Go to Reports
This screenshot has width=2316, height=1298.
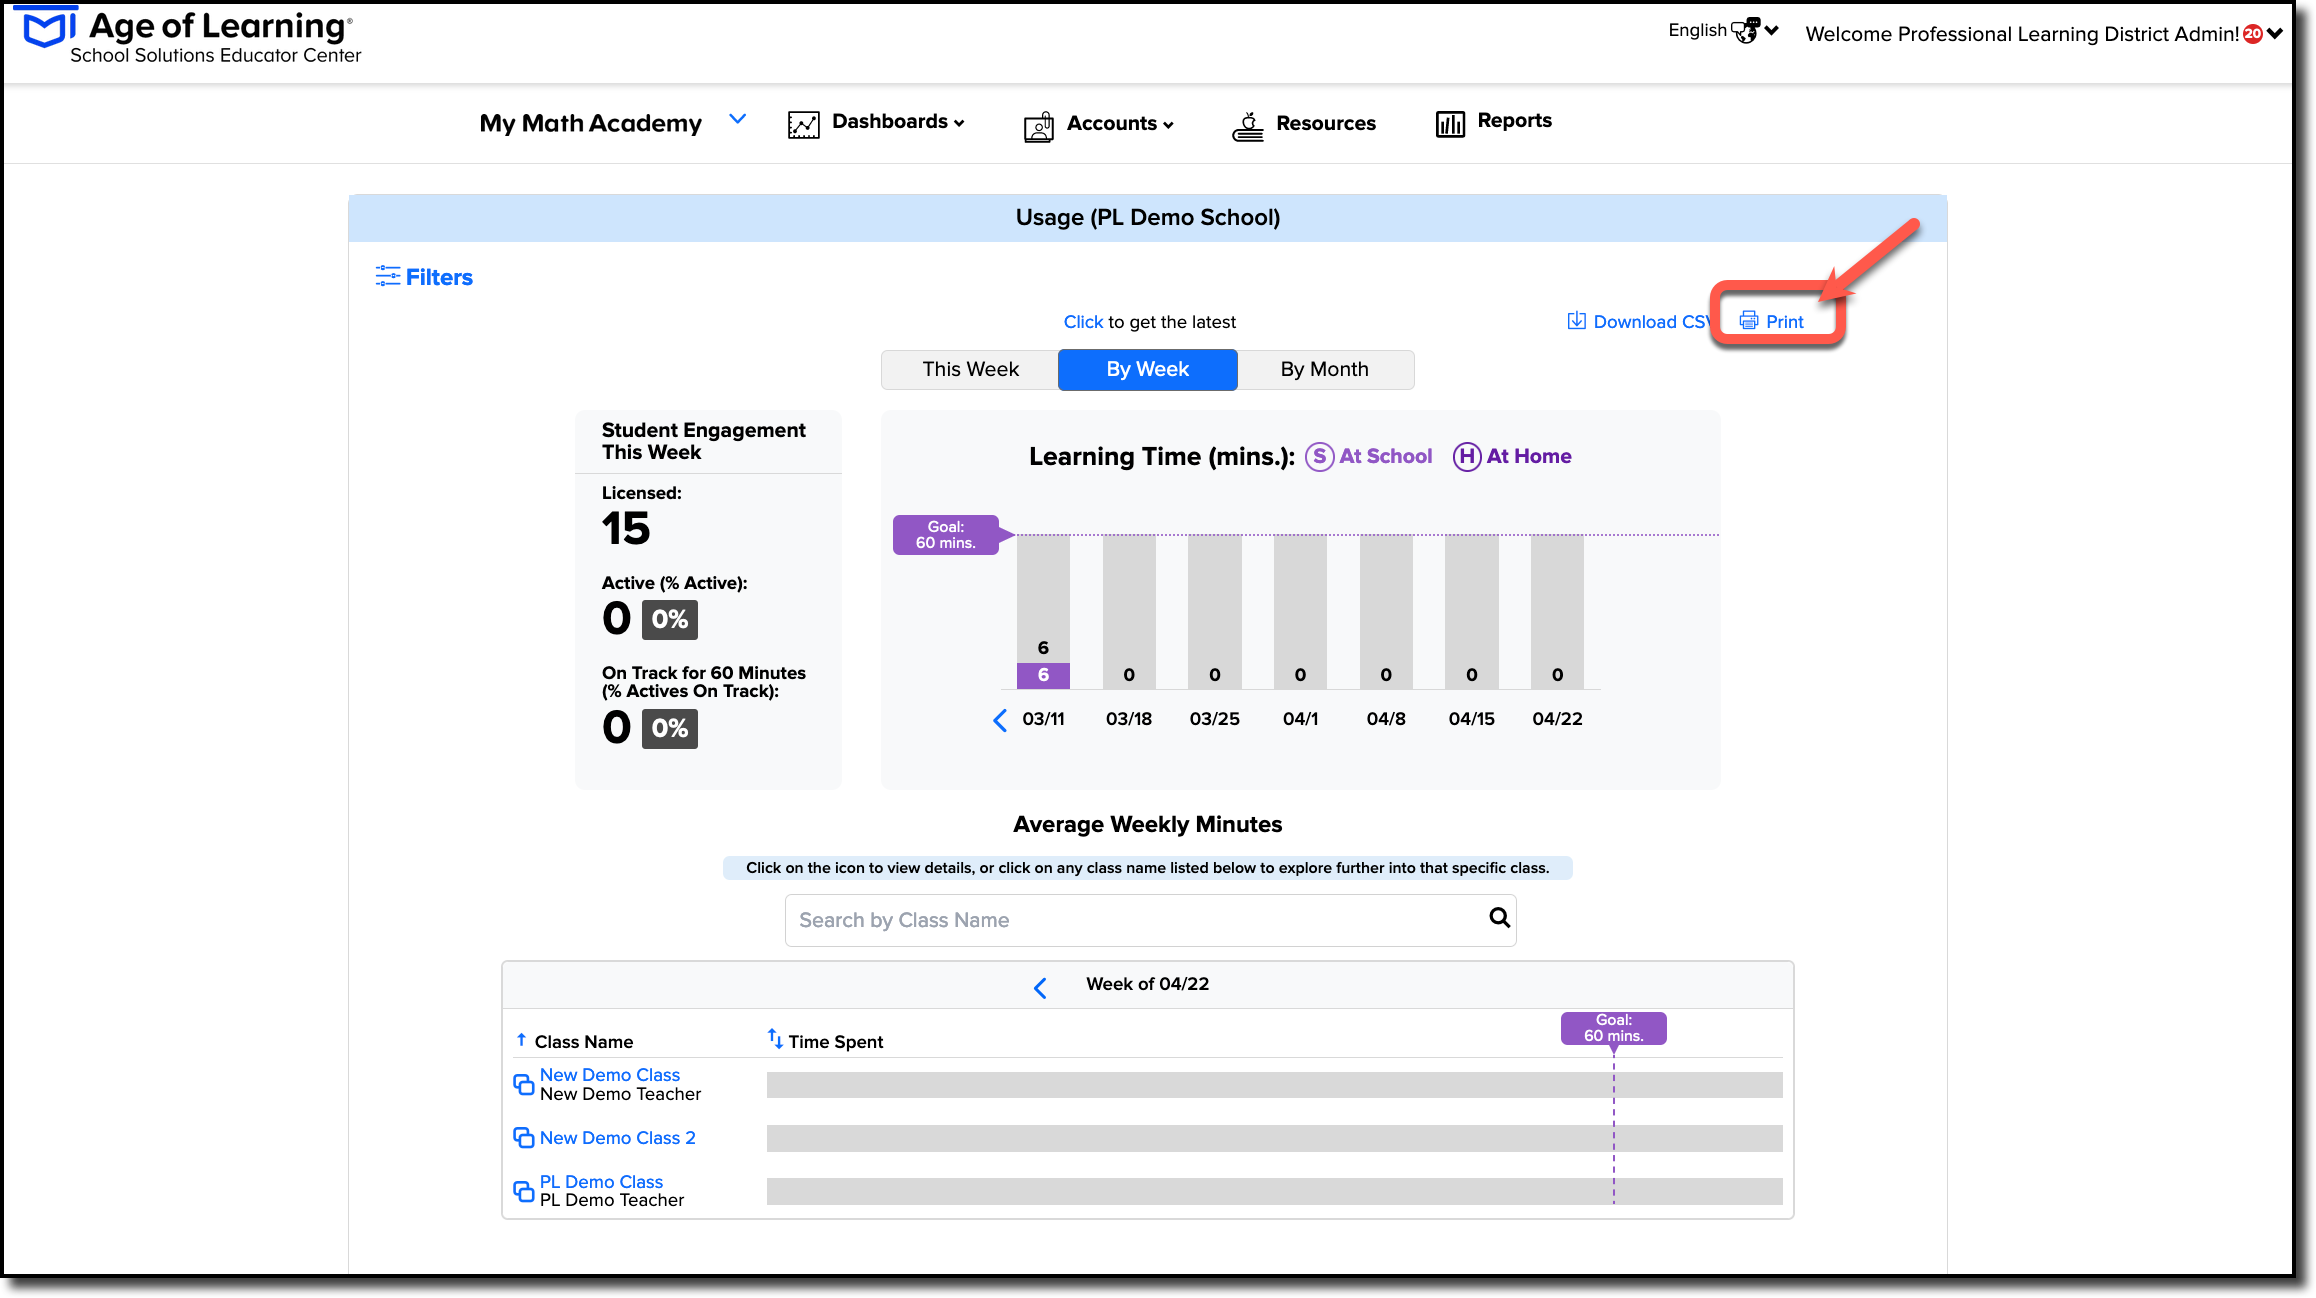tap(1514, 120)
